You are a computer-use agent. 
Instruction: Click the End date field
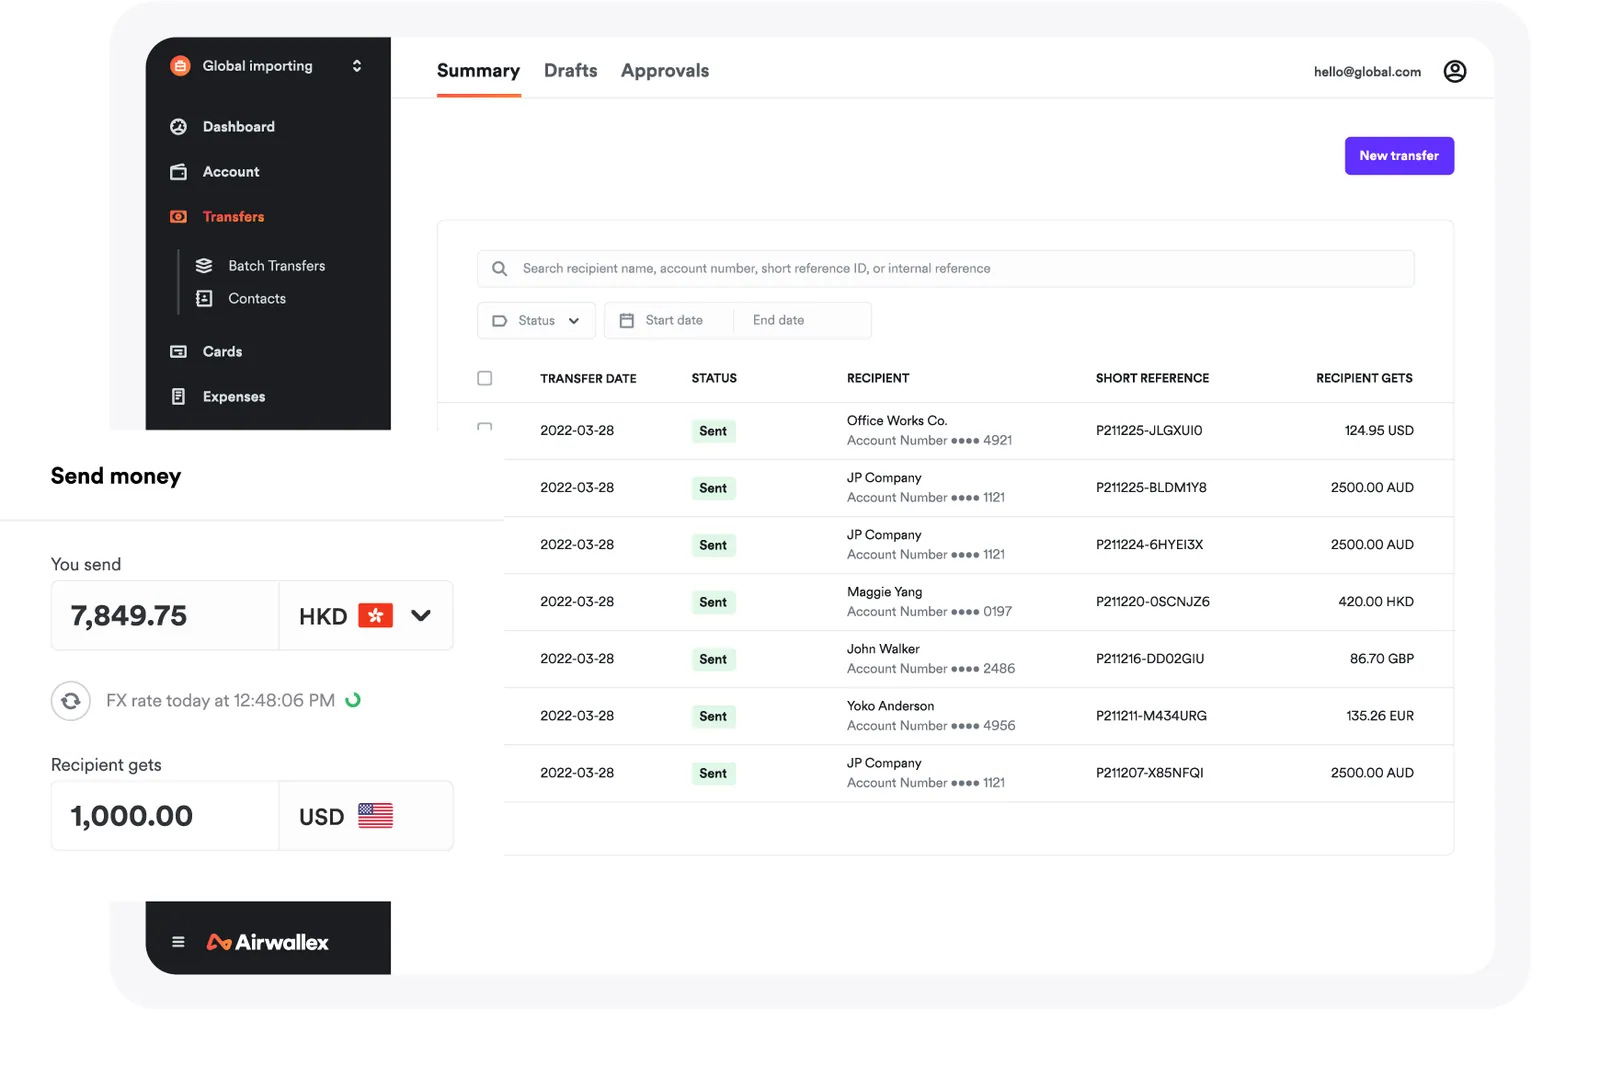(x=802, y=321)
